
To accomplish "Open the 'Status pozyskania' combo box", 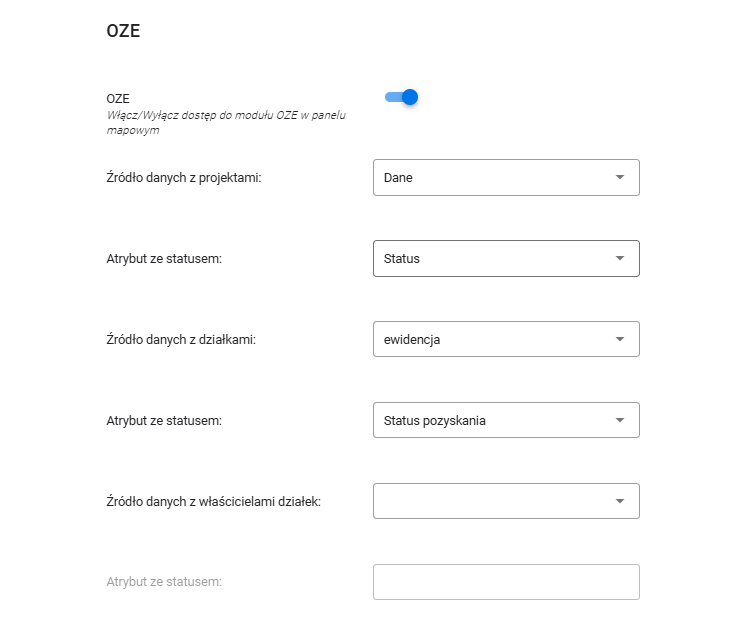I will point(490,420).
